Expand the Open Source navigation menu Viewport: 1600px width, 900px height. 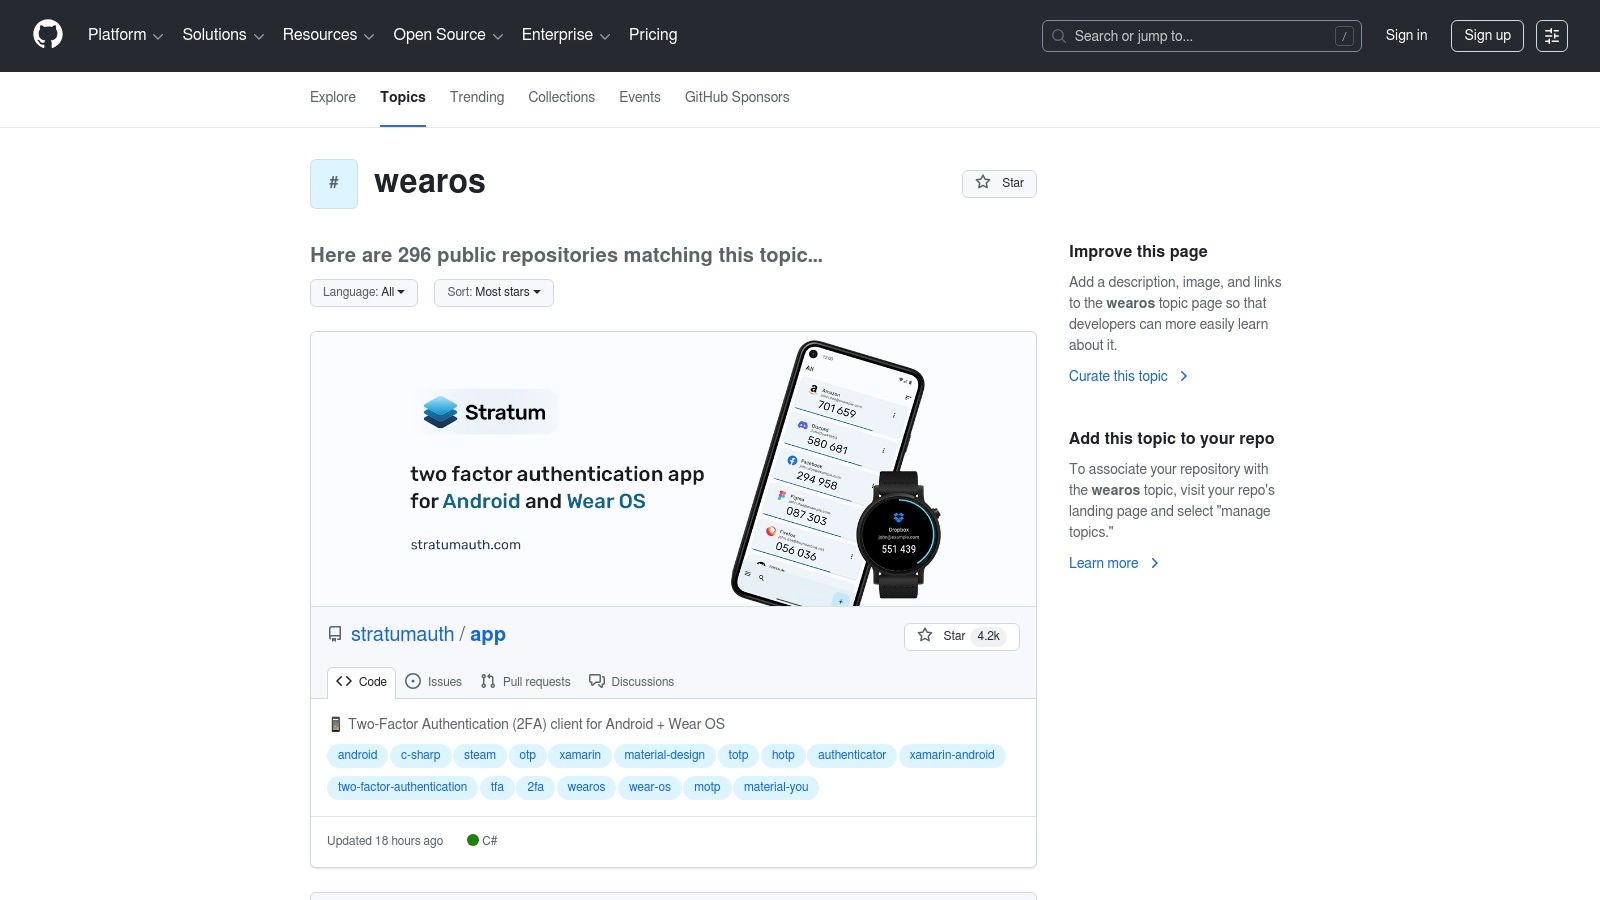(447, 35)
